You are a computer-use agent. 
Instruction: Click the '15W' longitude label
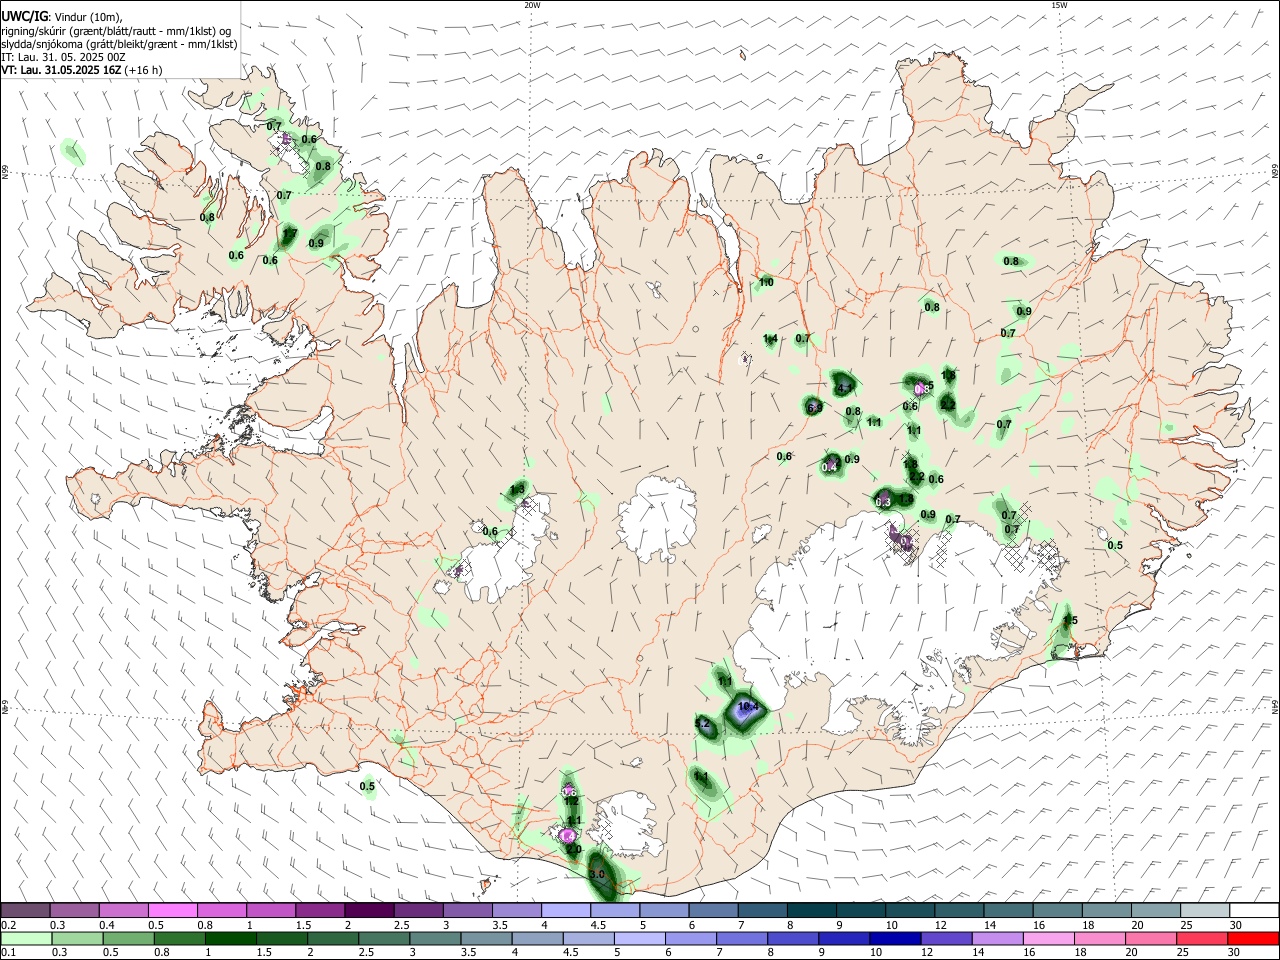tap(1059, 5)
